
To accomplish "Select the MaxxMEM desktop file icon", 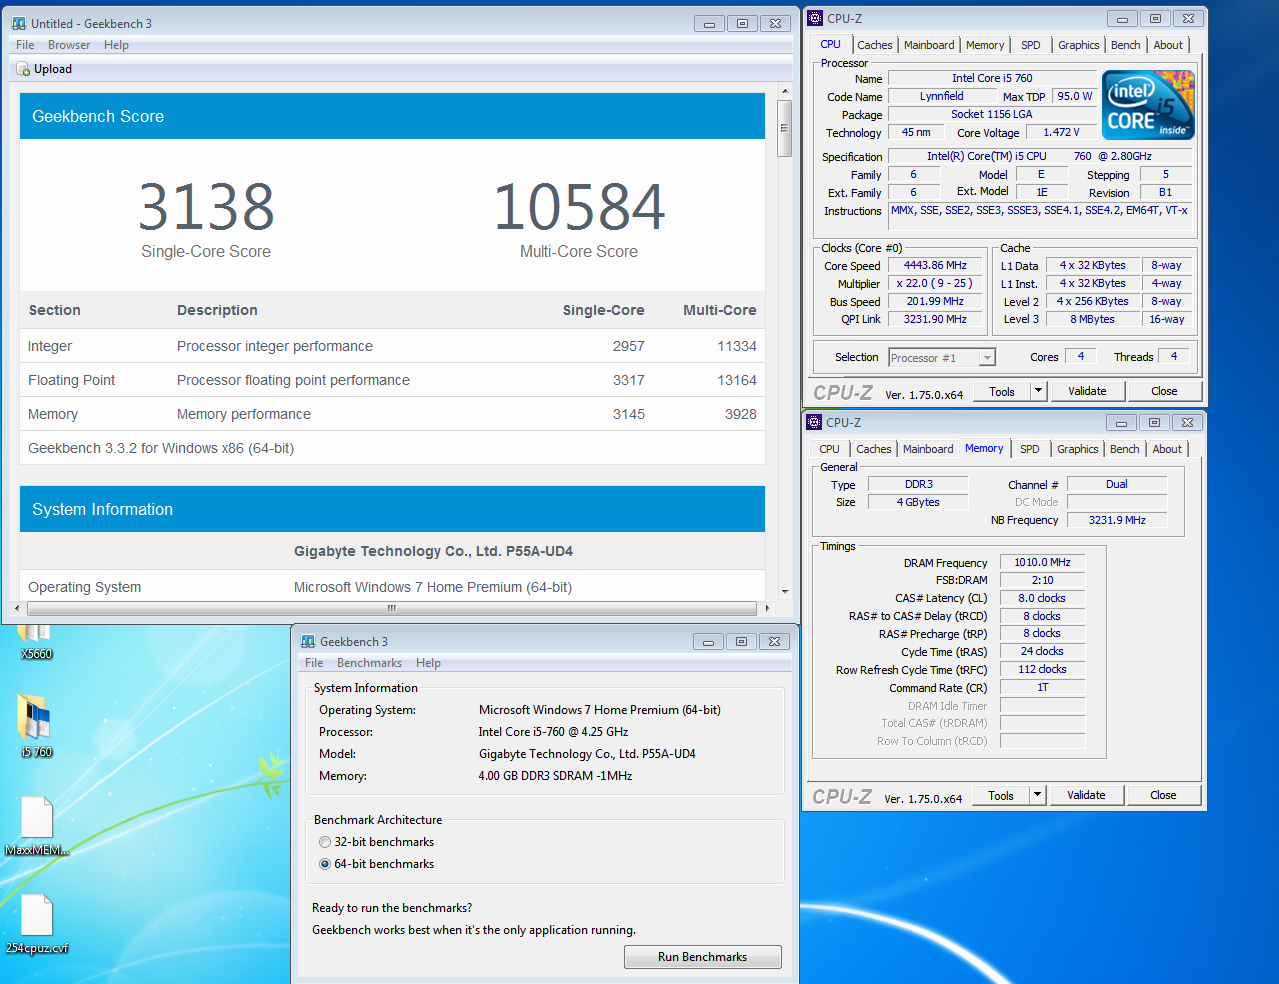I will pos(37,826).
